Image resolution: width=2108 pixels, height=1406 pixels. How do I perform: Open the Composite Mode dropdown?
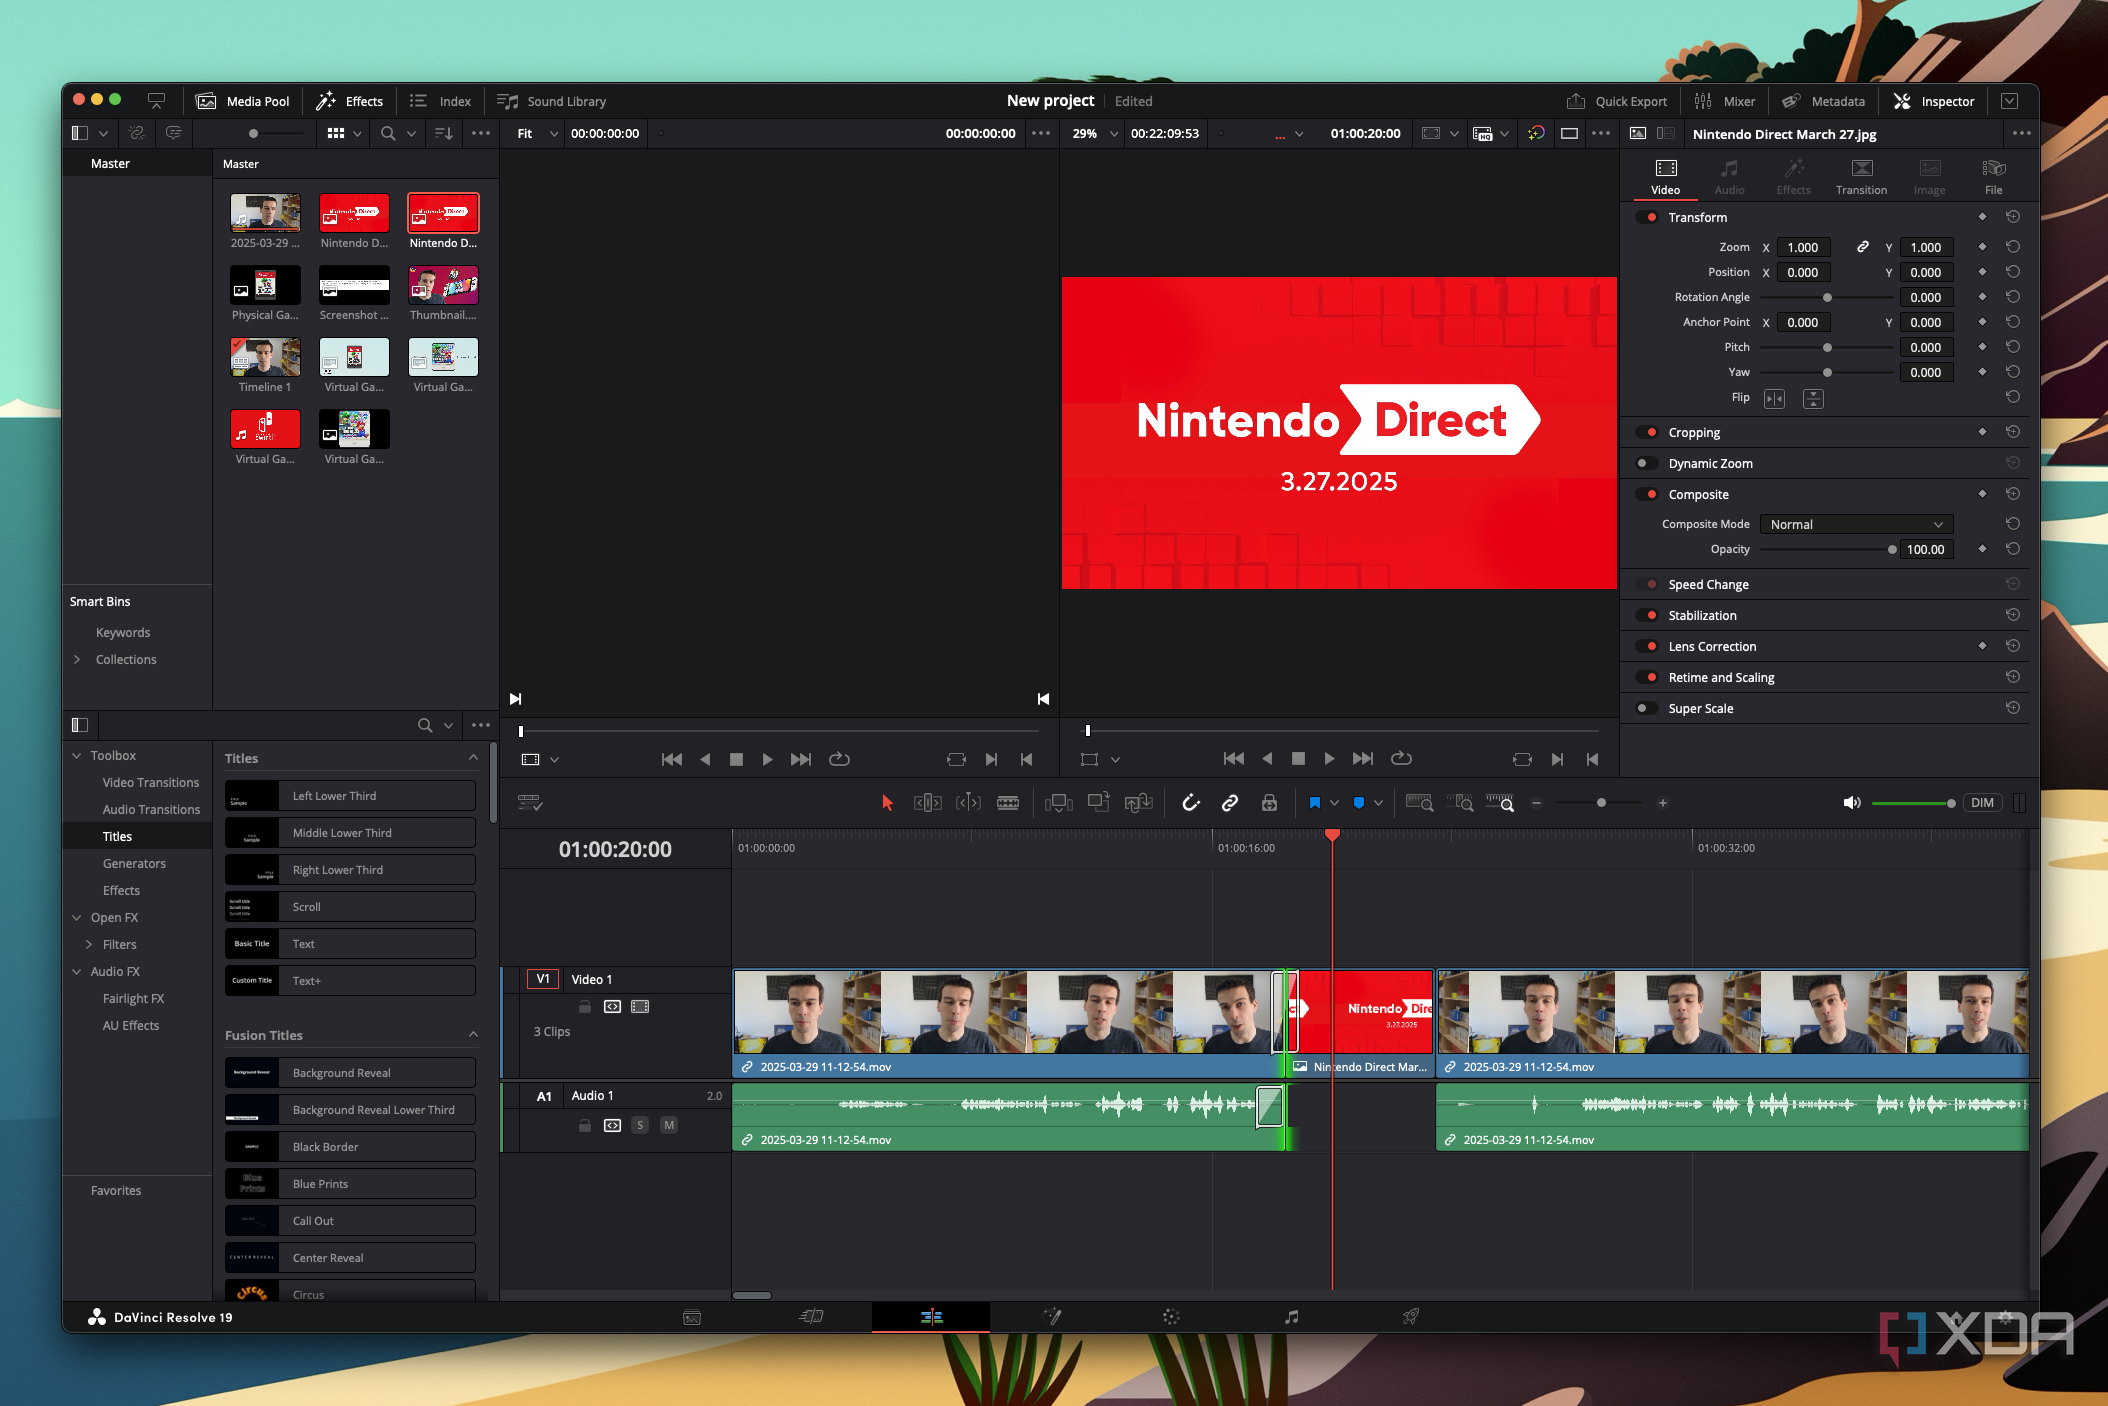pyautogui.click(x=1855, y=524)
